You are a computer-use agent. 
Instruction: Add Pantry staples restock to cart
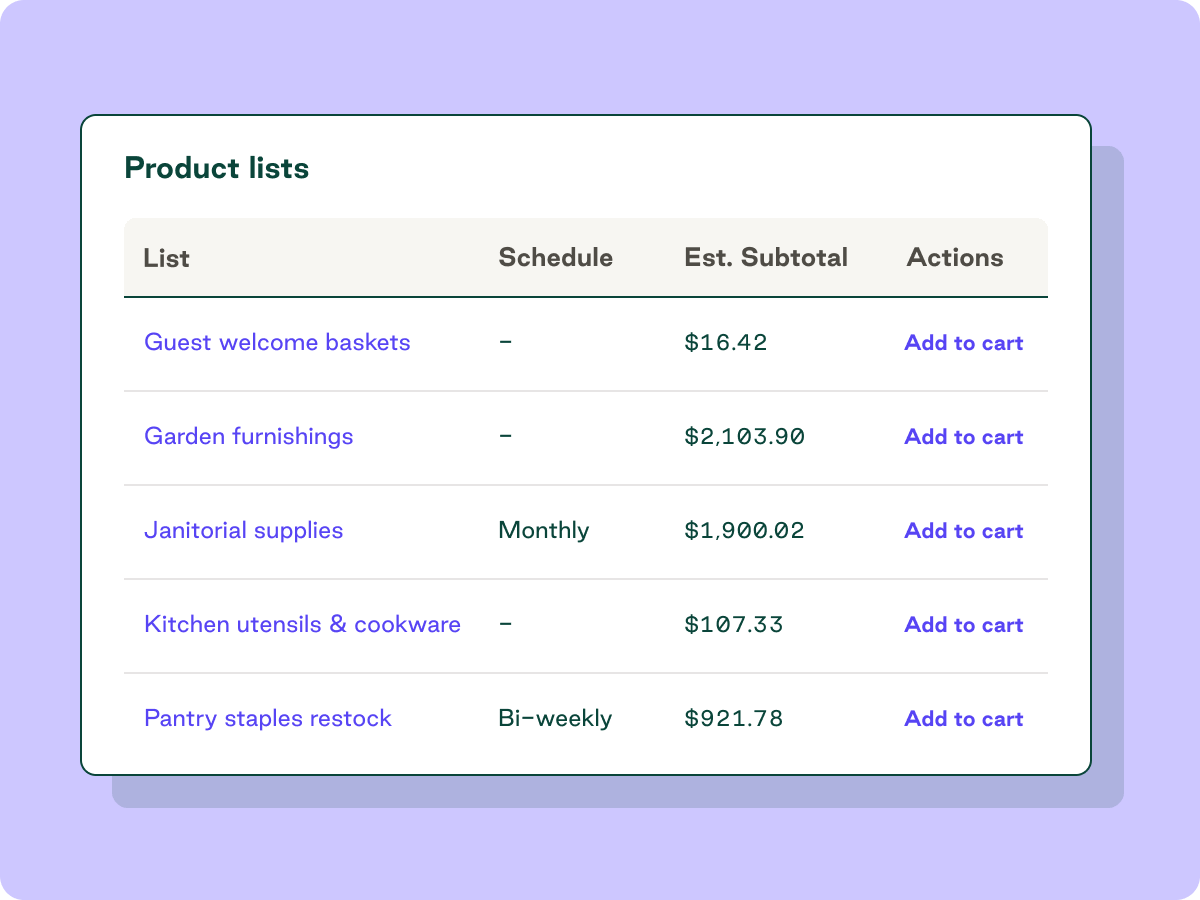tap(963, 718)
